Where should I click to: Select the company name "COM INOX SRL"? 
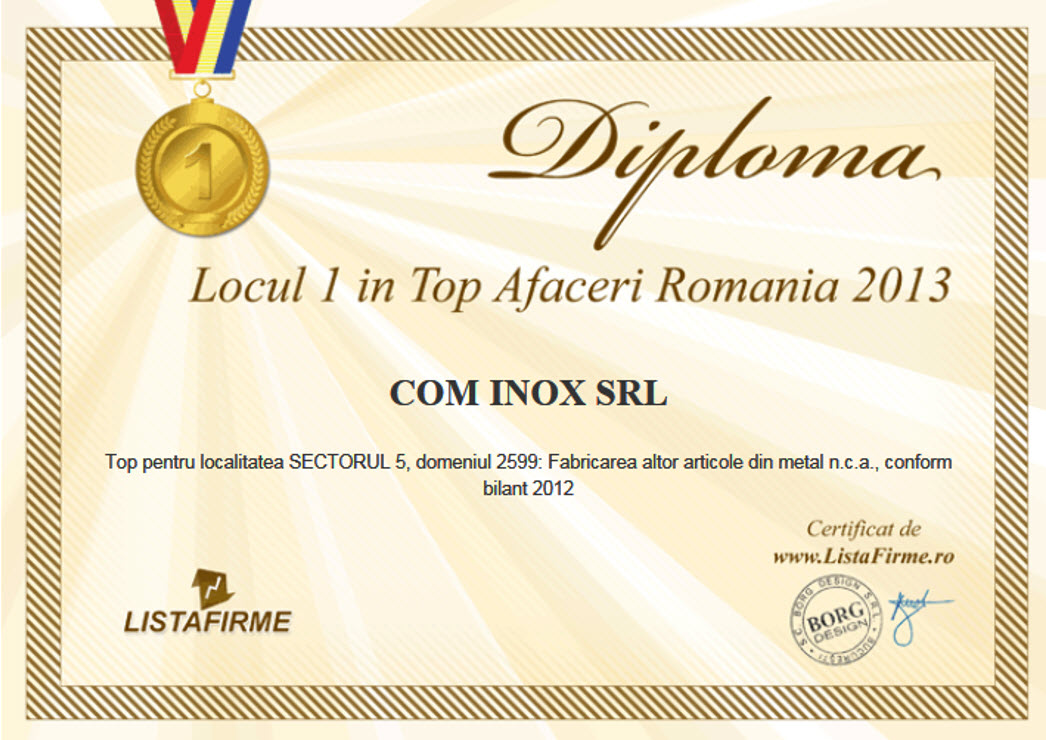(x=528, y=393)
